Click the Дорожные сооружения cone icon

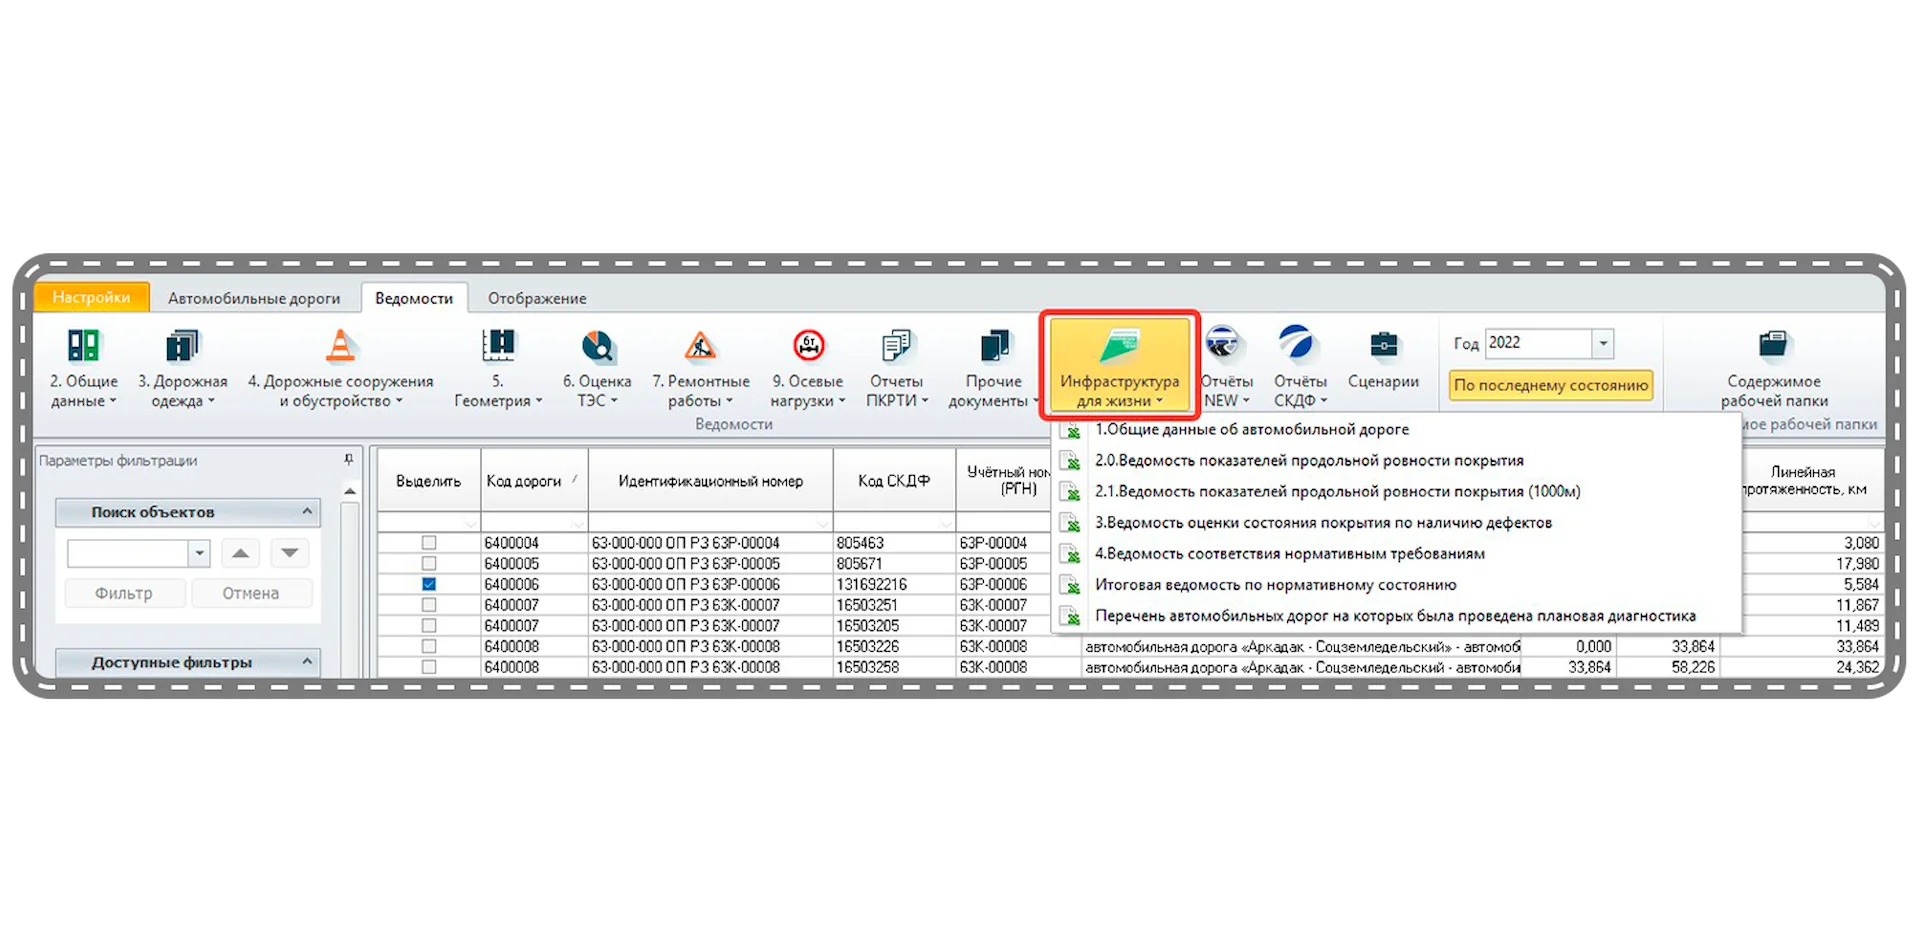[x=341, y=347]
